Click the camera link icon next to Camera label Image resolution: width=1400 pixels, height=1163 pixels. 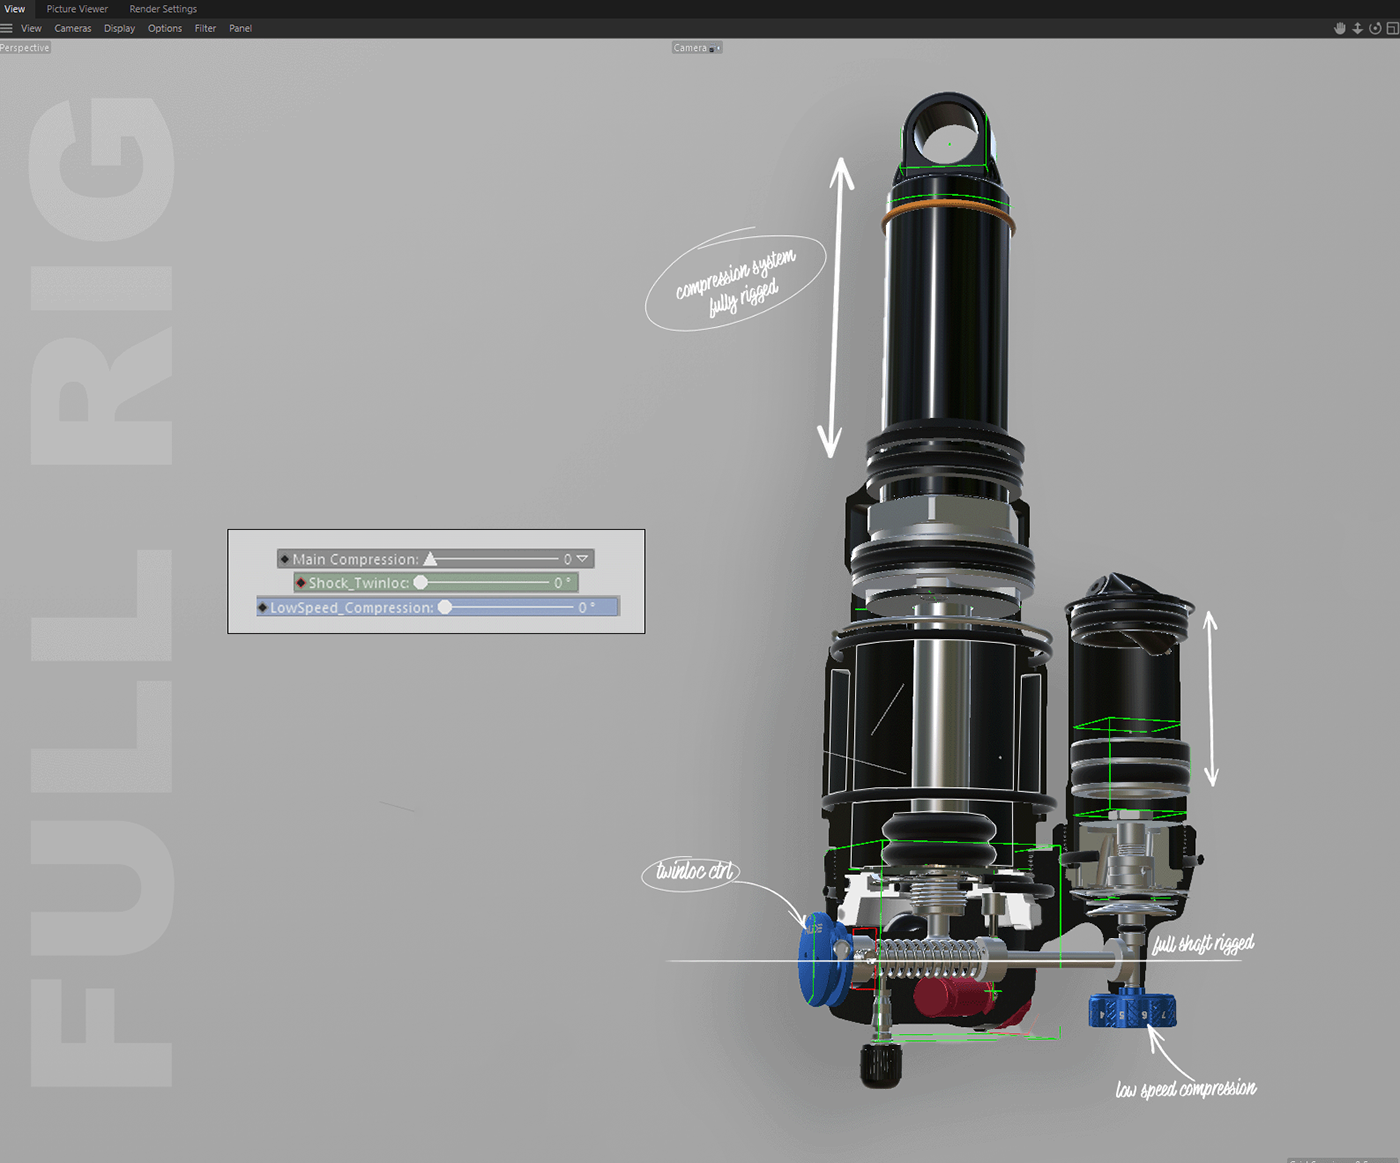coord(715,47)
